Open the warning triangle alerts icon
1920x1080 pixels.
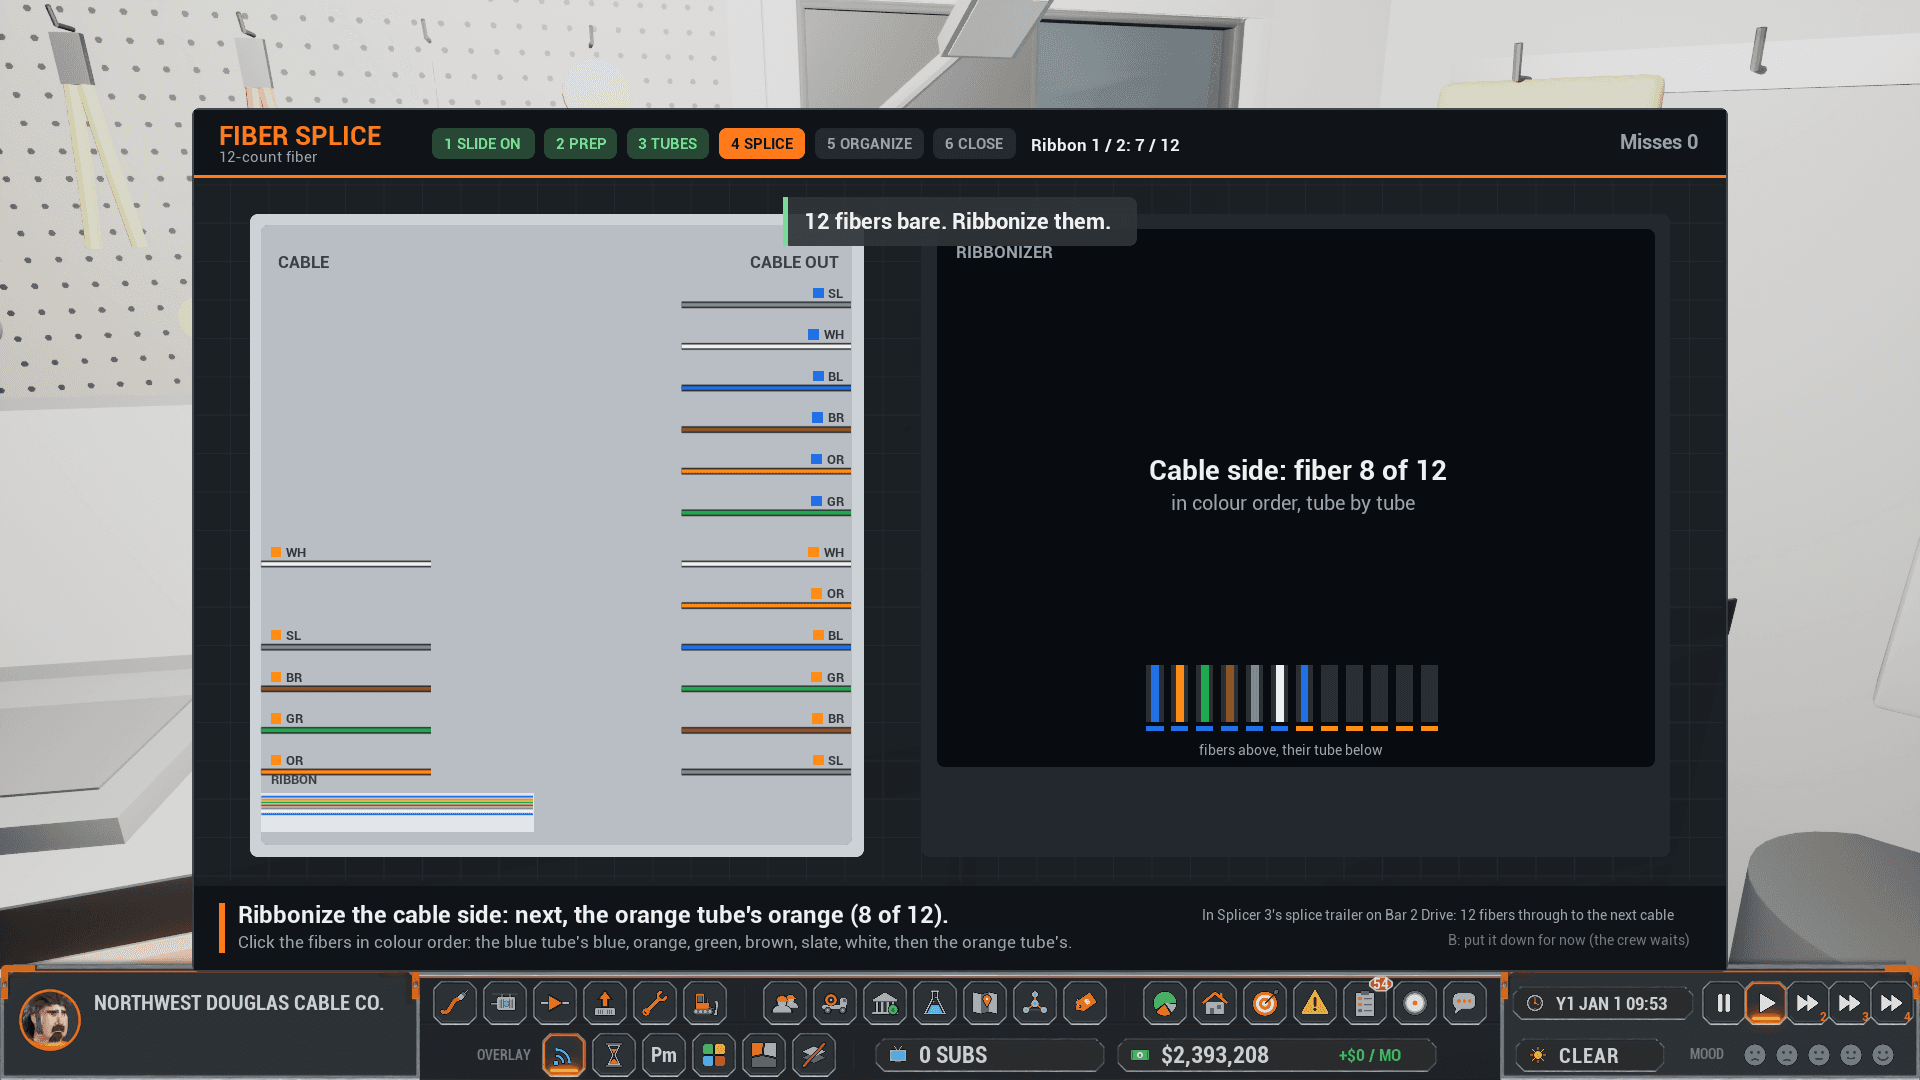tap(1315, 1003)
